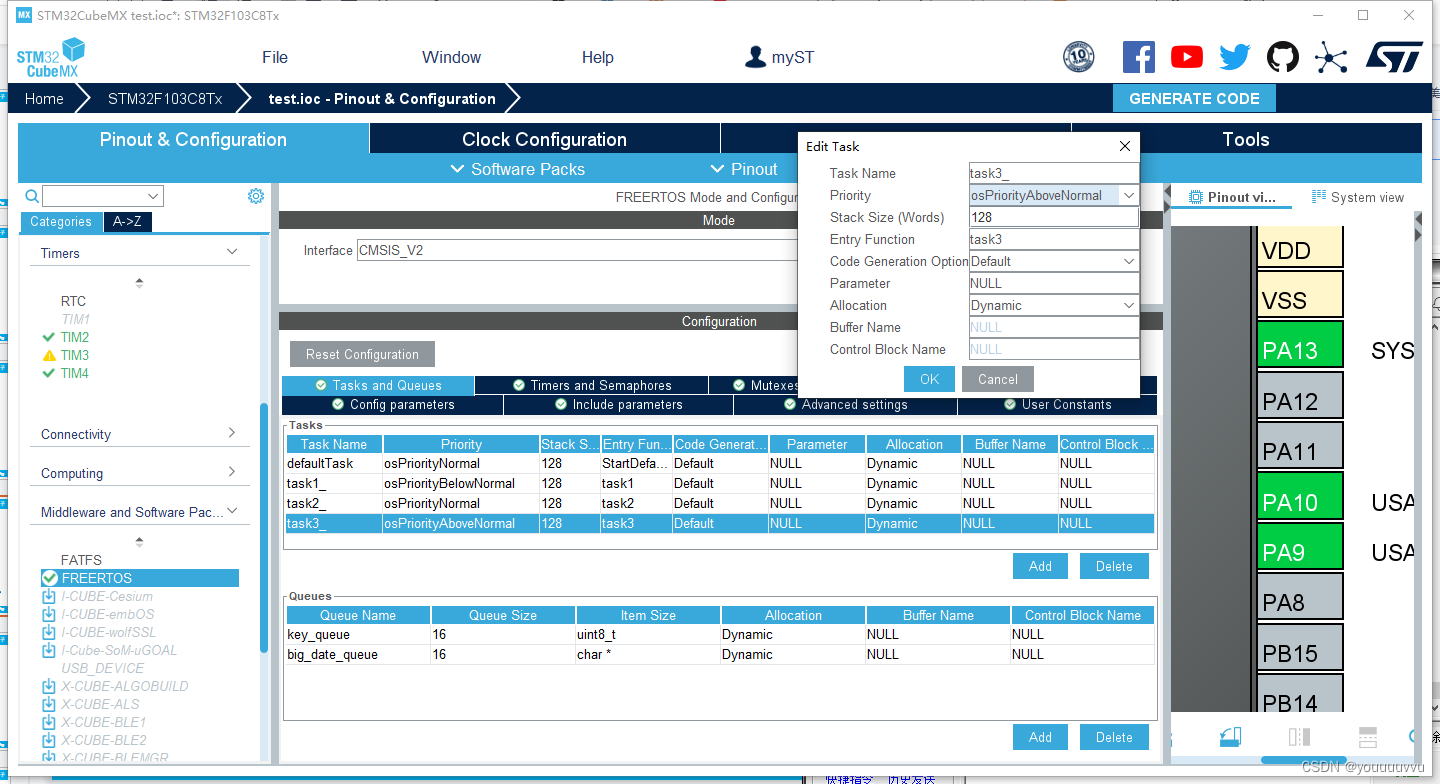Click the GENERATE CODE button
1440x784 pixels.
pyautogui.click(x=1194, y=98)
